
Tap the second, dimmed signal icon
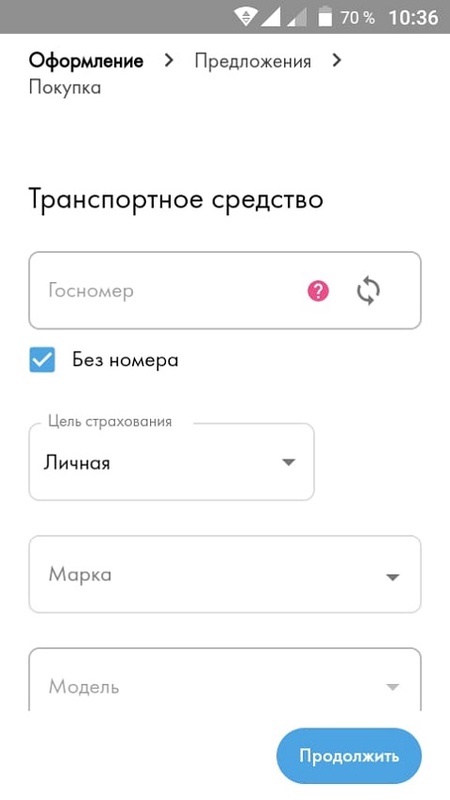[297, 17]
